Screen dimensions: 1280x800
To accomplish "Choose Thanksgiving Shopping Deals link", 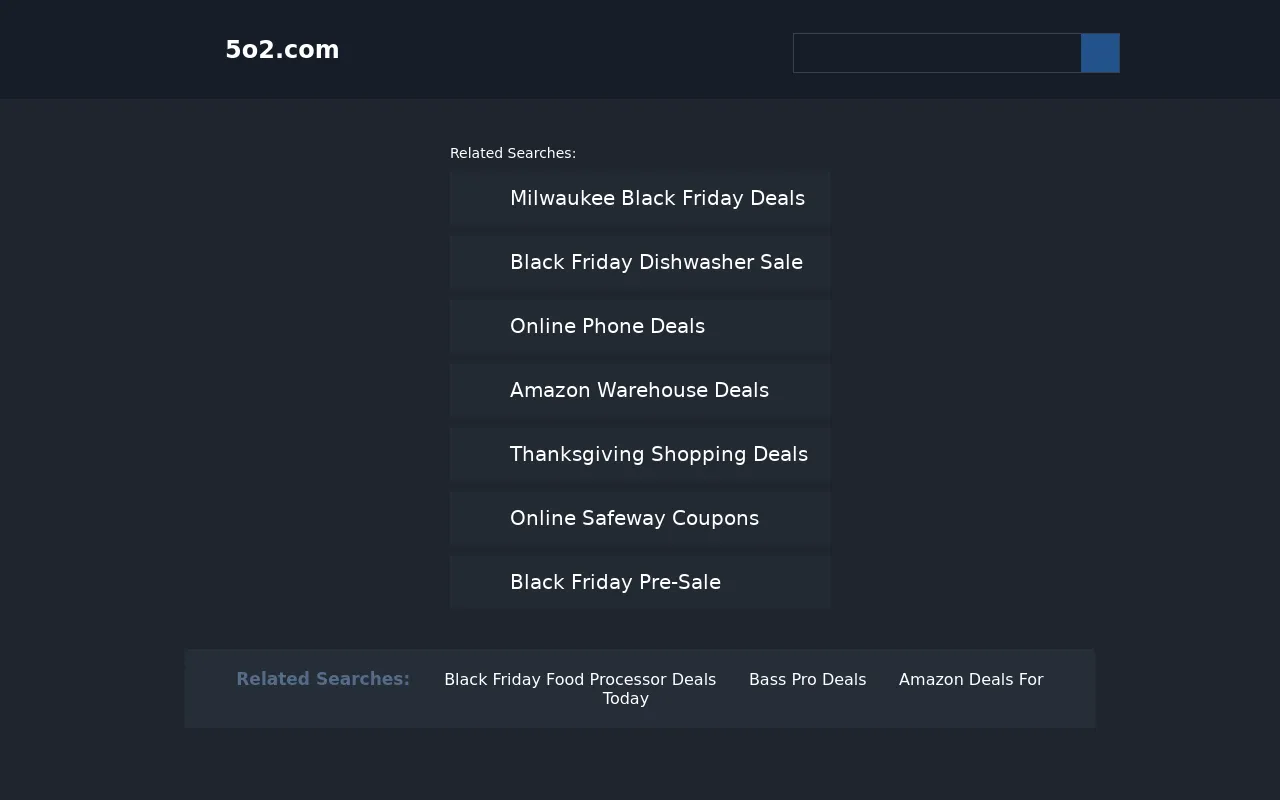I will point(640,454).
